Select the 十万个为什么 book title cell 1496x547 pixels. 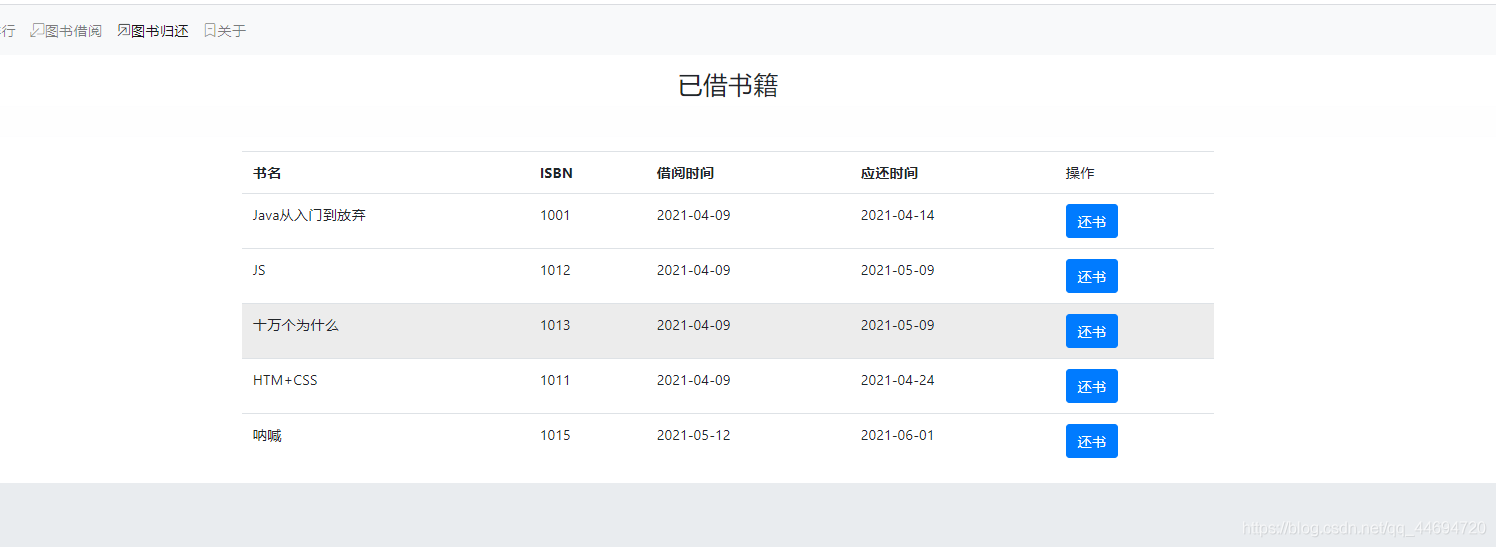click(x=296, y=325)
